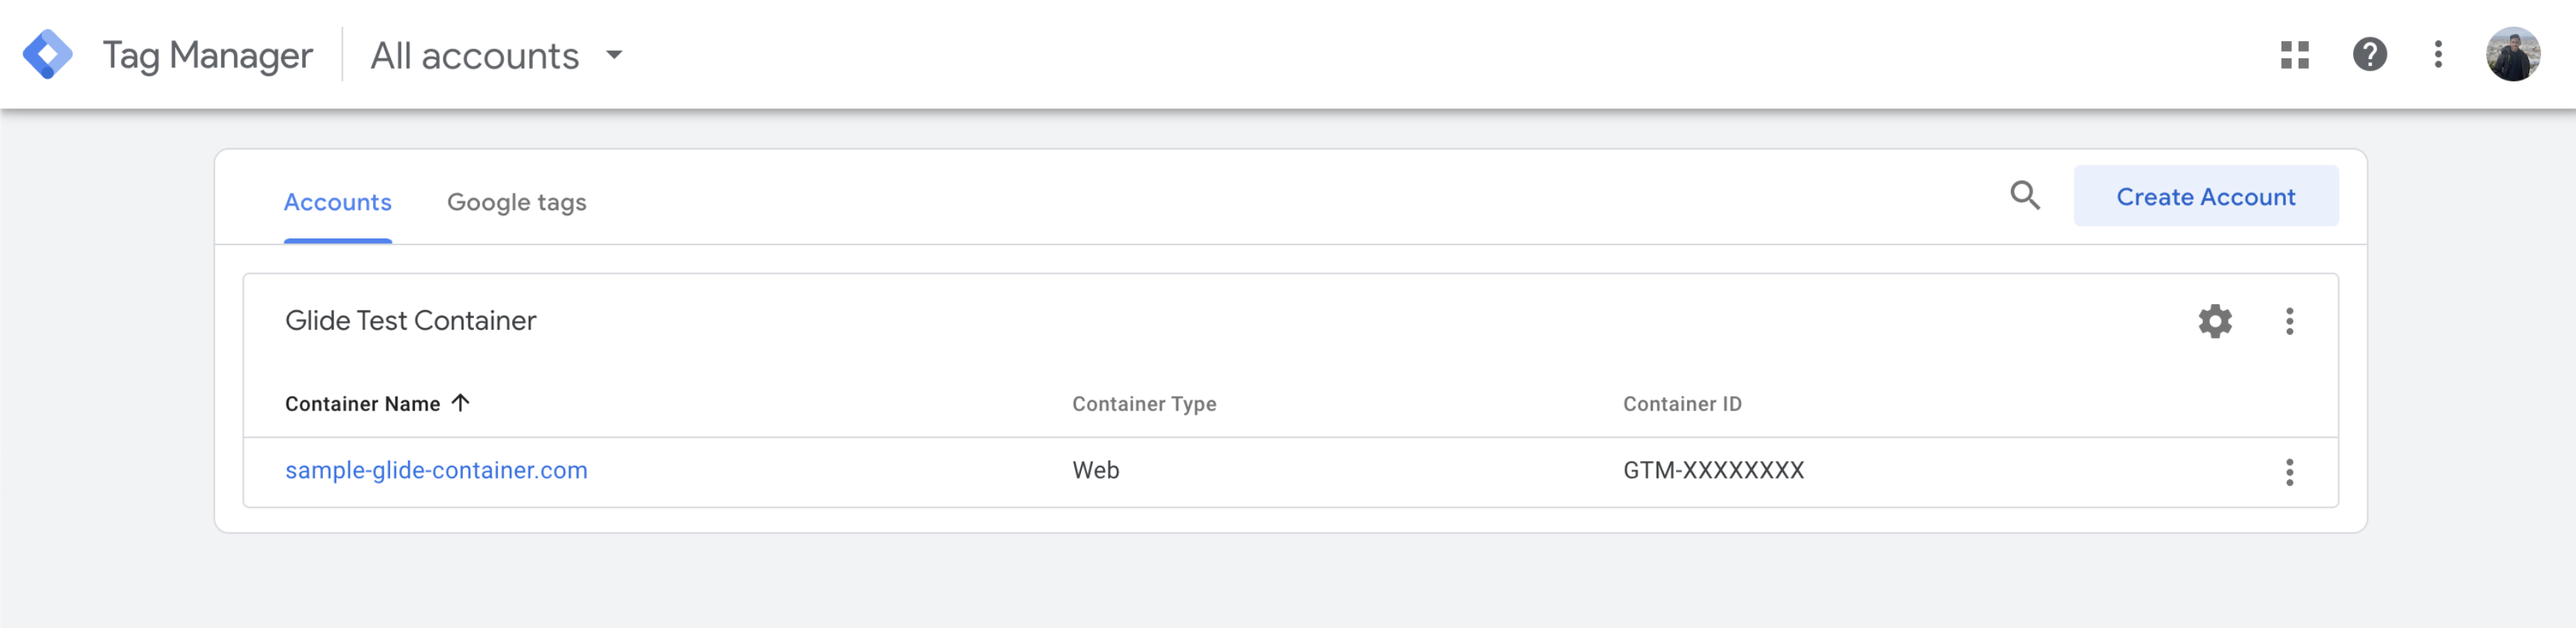Switch to the Accounts tab
The height and width of the screenshot is (628, 2576).
tap(337, 202)
